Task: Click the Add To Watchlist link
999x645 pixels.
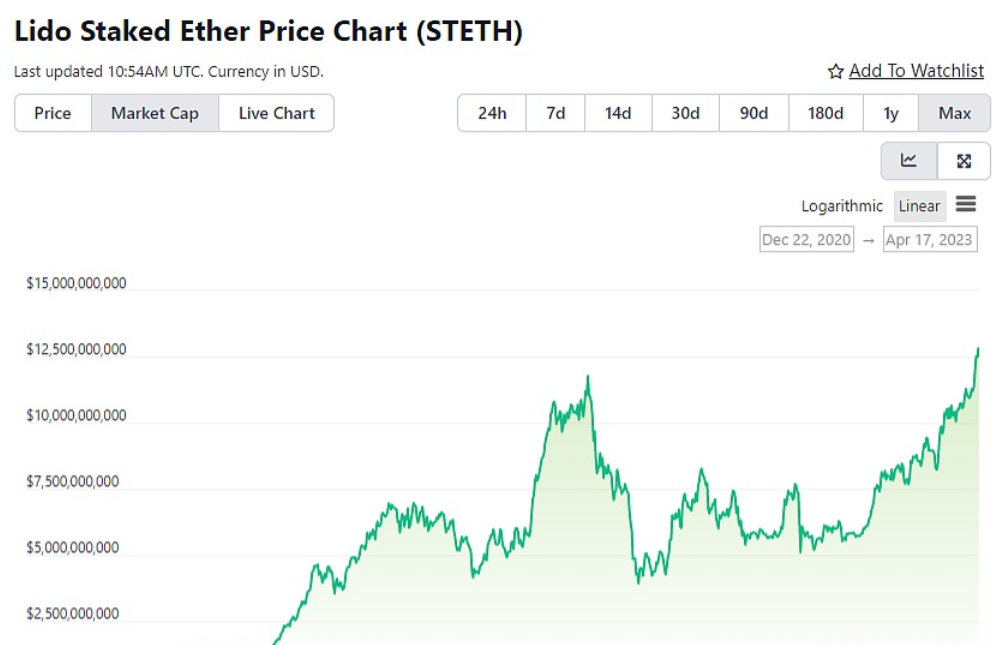Action: click(x=916, y=71)
